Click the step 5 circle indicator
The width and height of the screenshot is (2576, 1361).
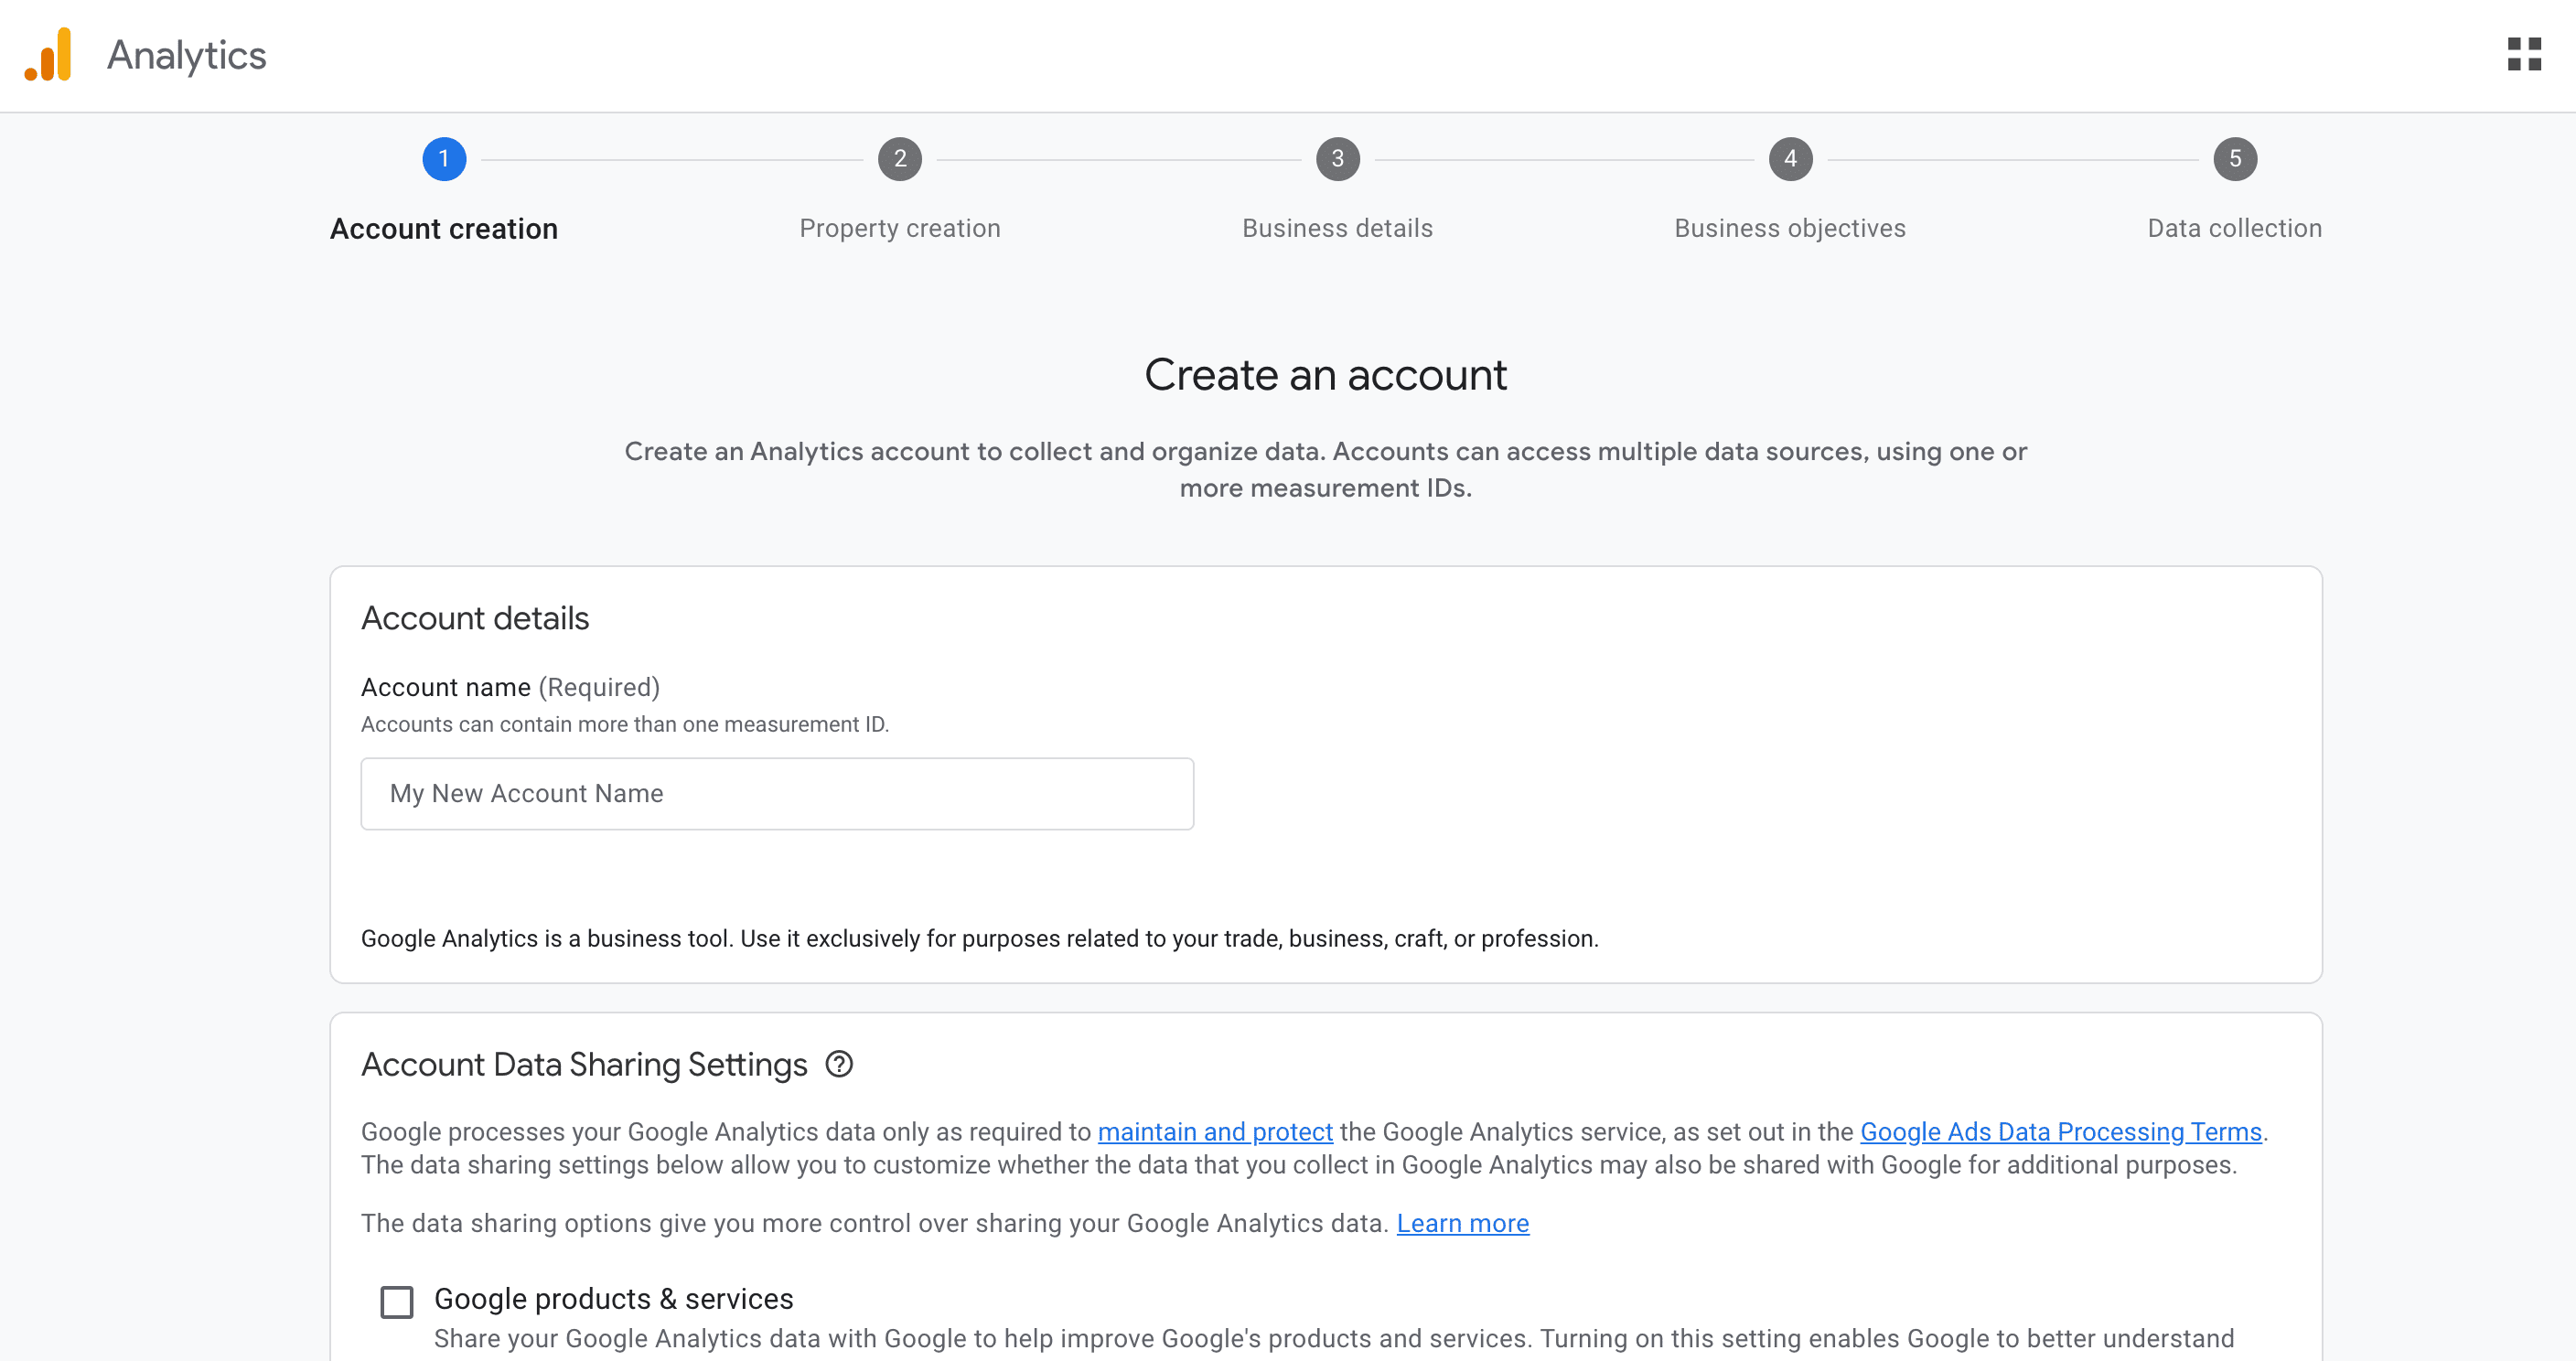click(x=2234, y=158)
